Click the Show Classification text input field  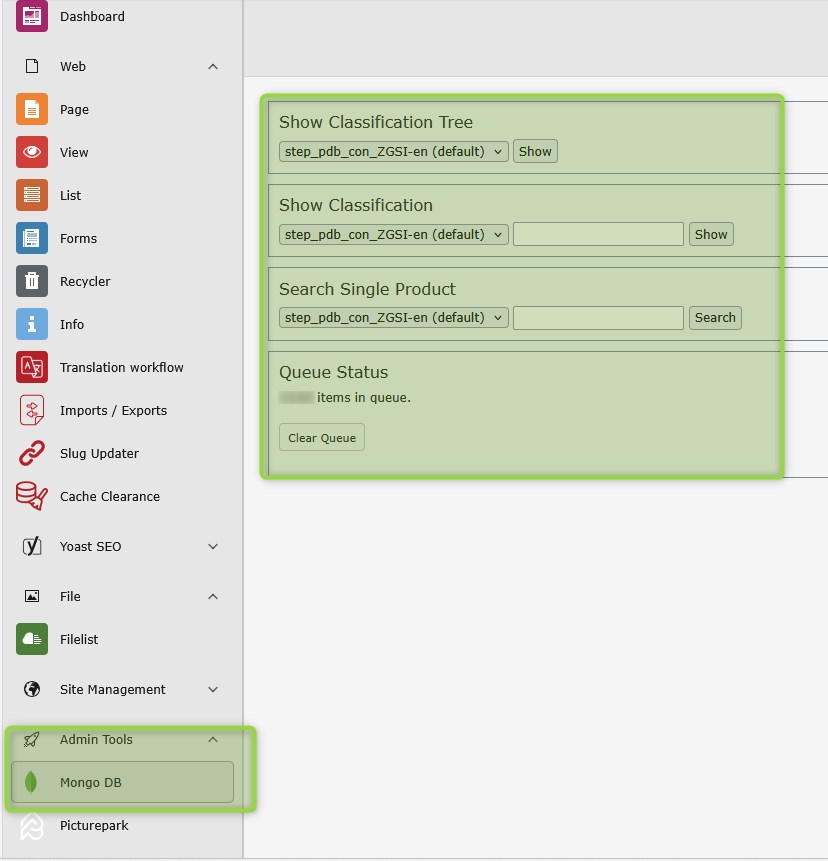(x=598, y=235)
